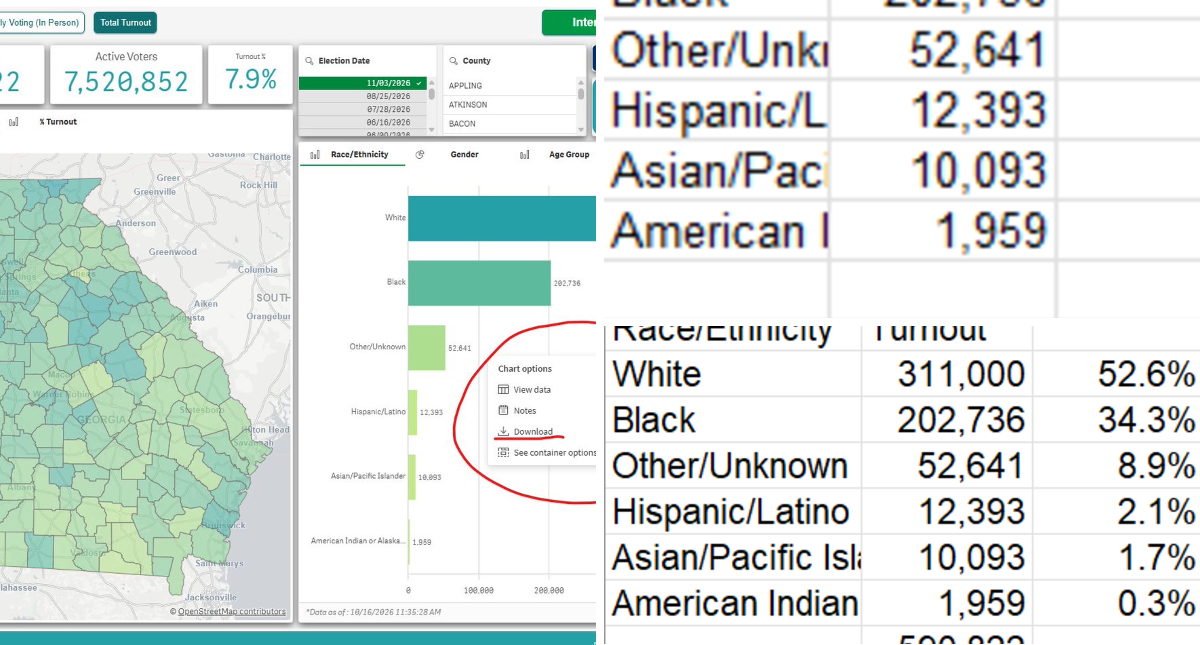This screenshot has height=645, width=1200.
Task: Select election date 08/25/2026
Action: click(x=363, y=96)
